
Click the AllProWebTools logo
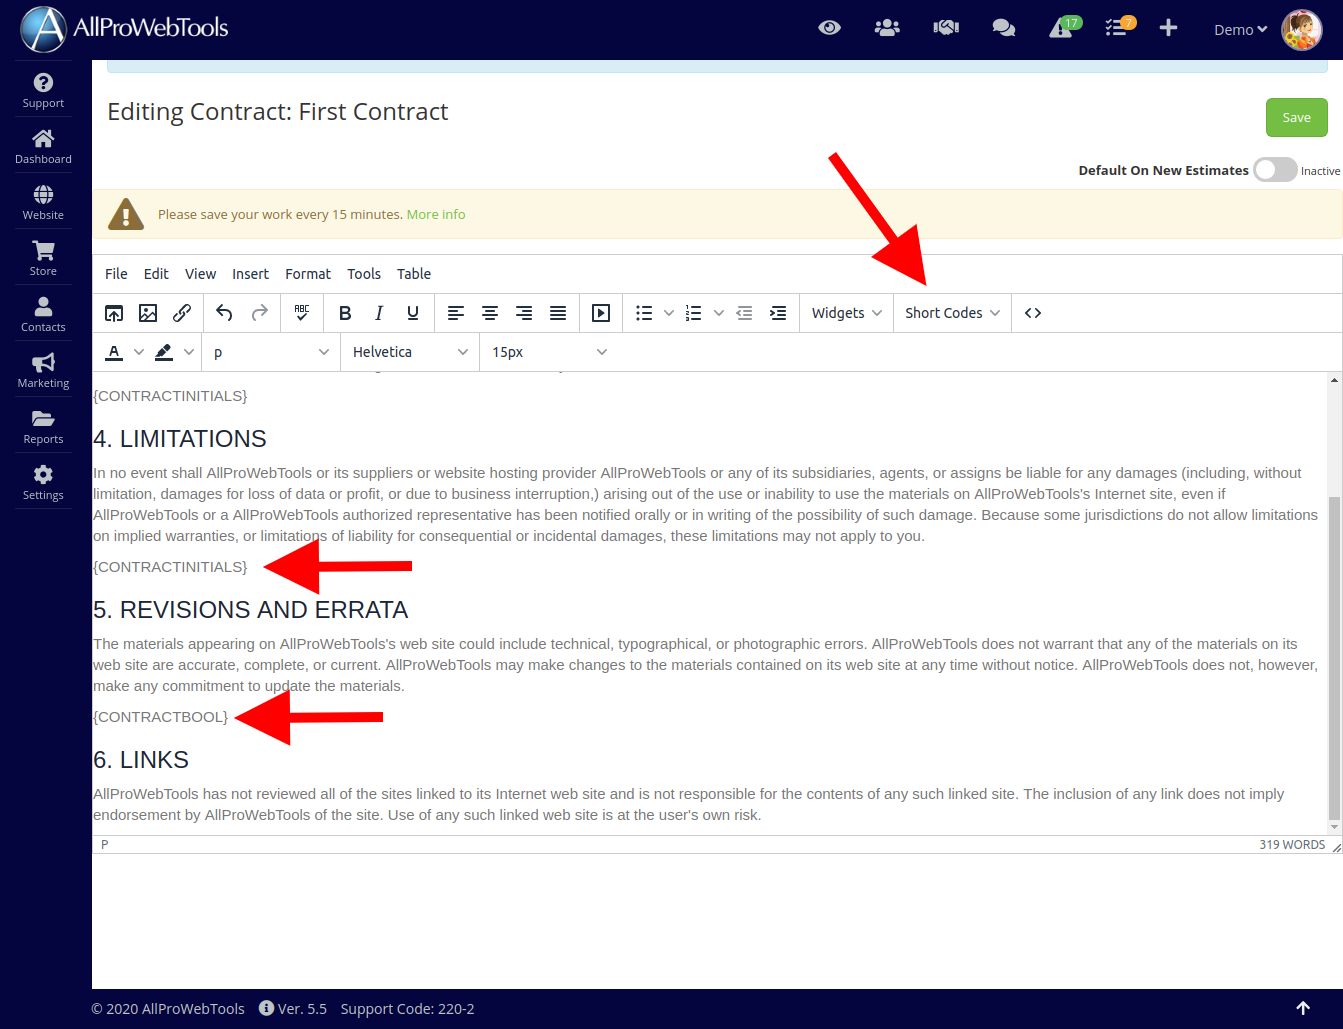(124, 28)
